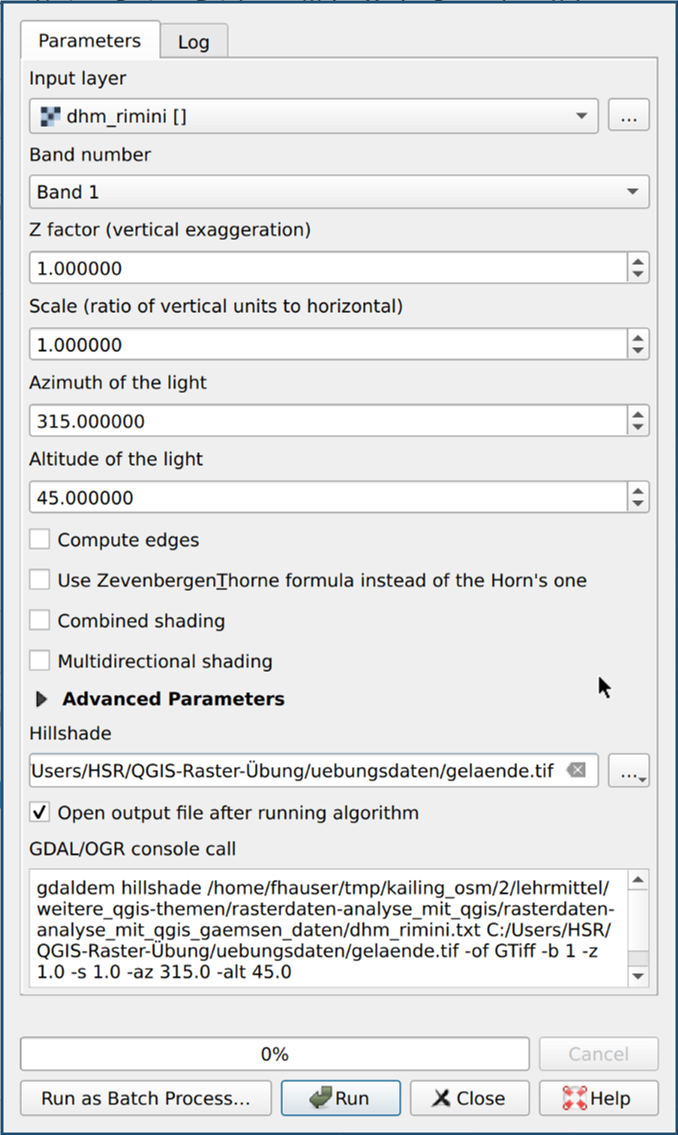The image size is (678, 1135).
Task: Open the Band number dropdown
Action: pos(338,192)
